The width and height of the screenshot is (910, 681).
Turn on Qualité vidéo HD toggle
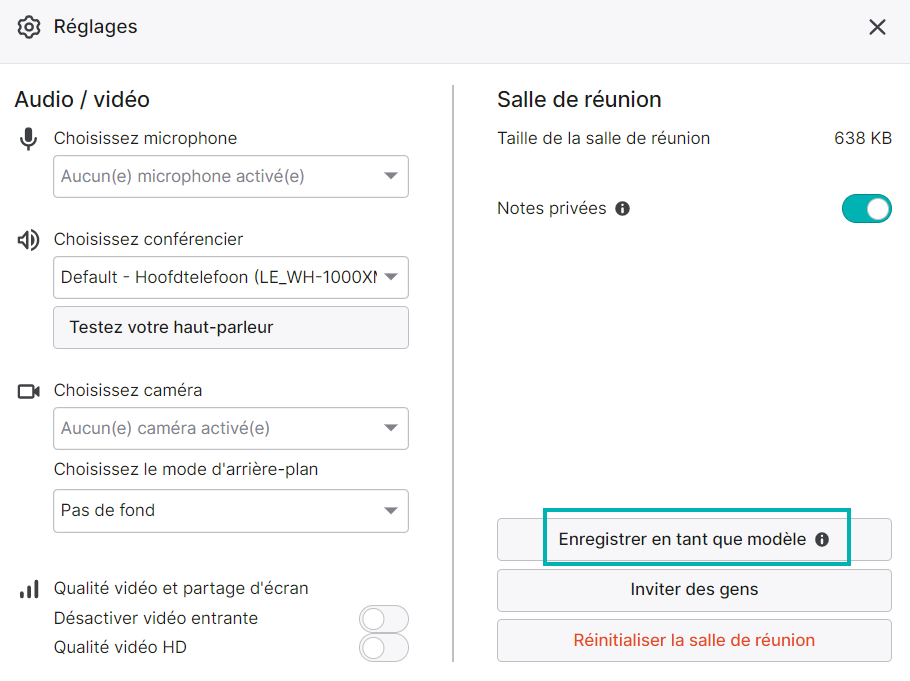click(384, 648)
